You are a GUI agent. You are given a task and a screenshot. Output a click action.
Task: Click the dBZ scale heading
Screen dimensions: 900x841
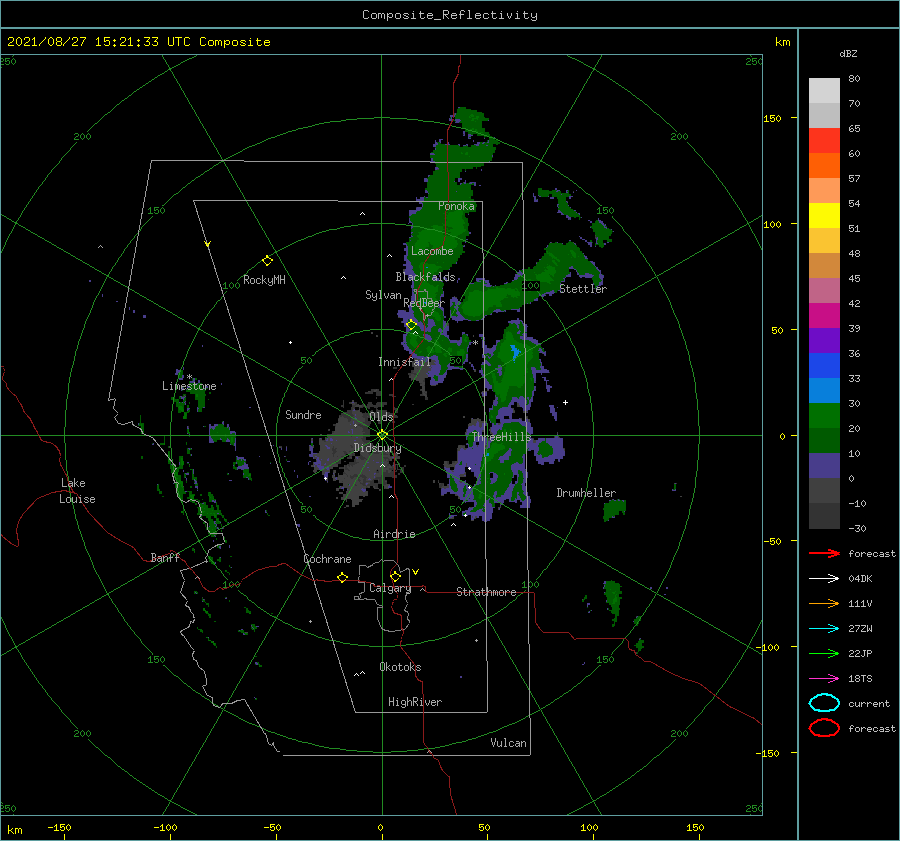click(x=848, y=53)
